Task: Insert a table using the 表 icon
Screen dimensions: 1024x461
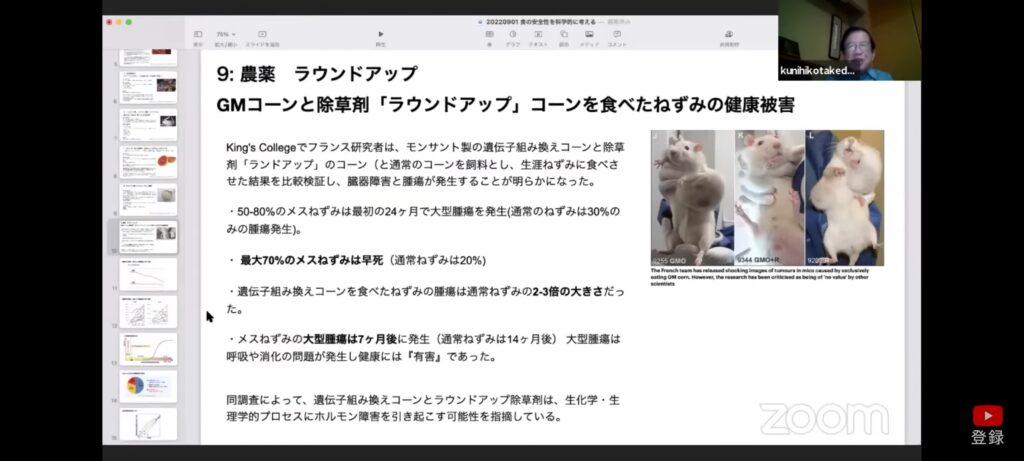Action: 489,37
